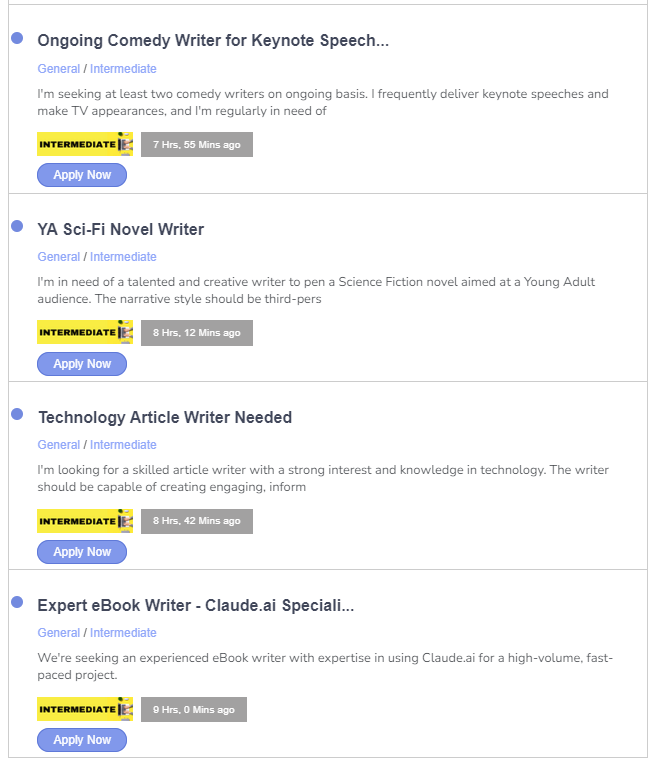Click Intermediate badge icon under Expert eBook listing

click(x=85, y=709)
